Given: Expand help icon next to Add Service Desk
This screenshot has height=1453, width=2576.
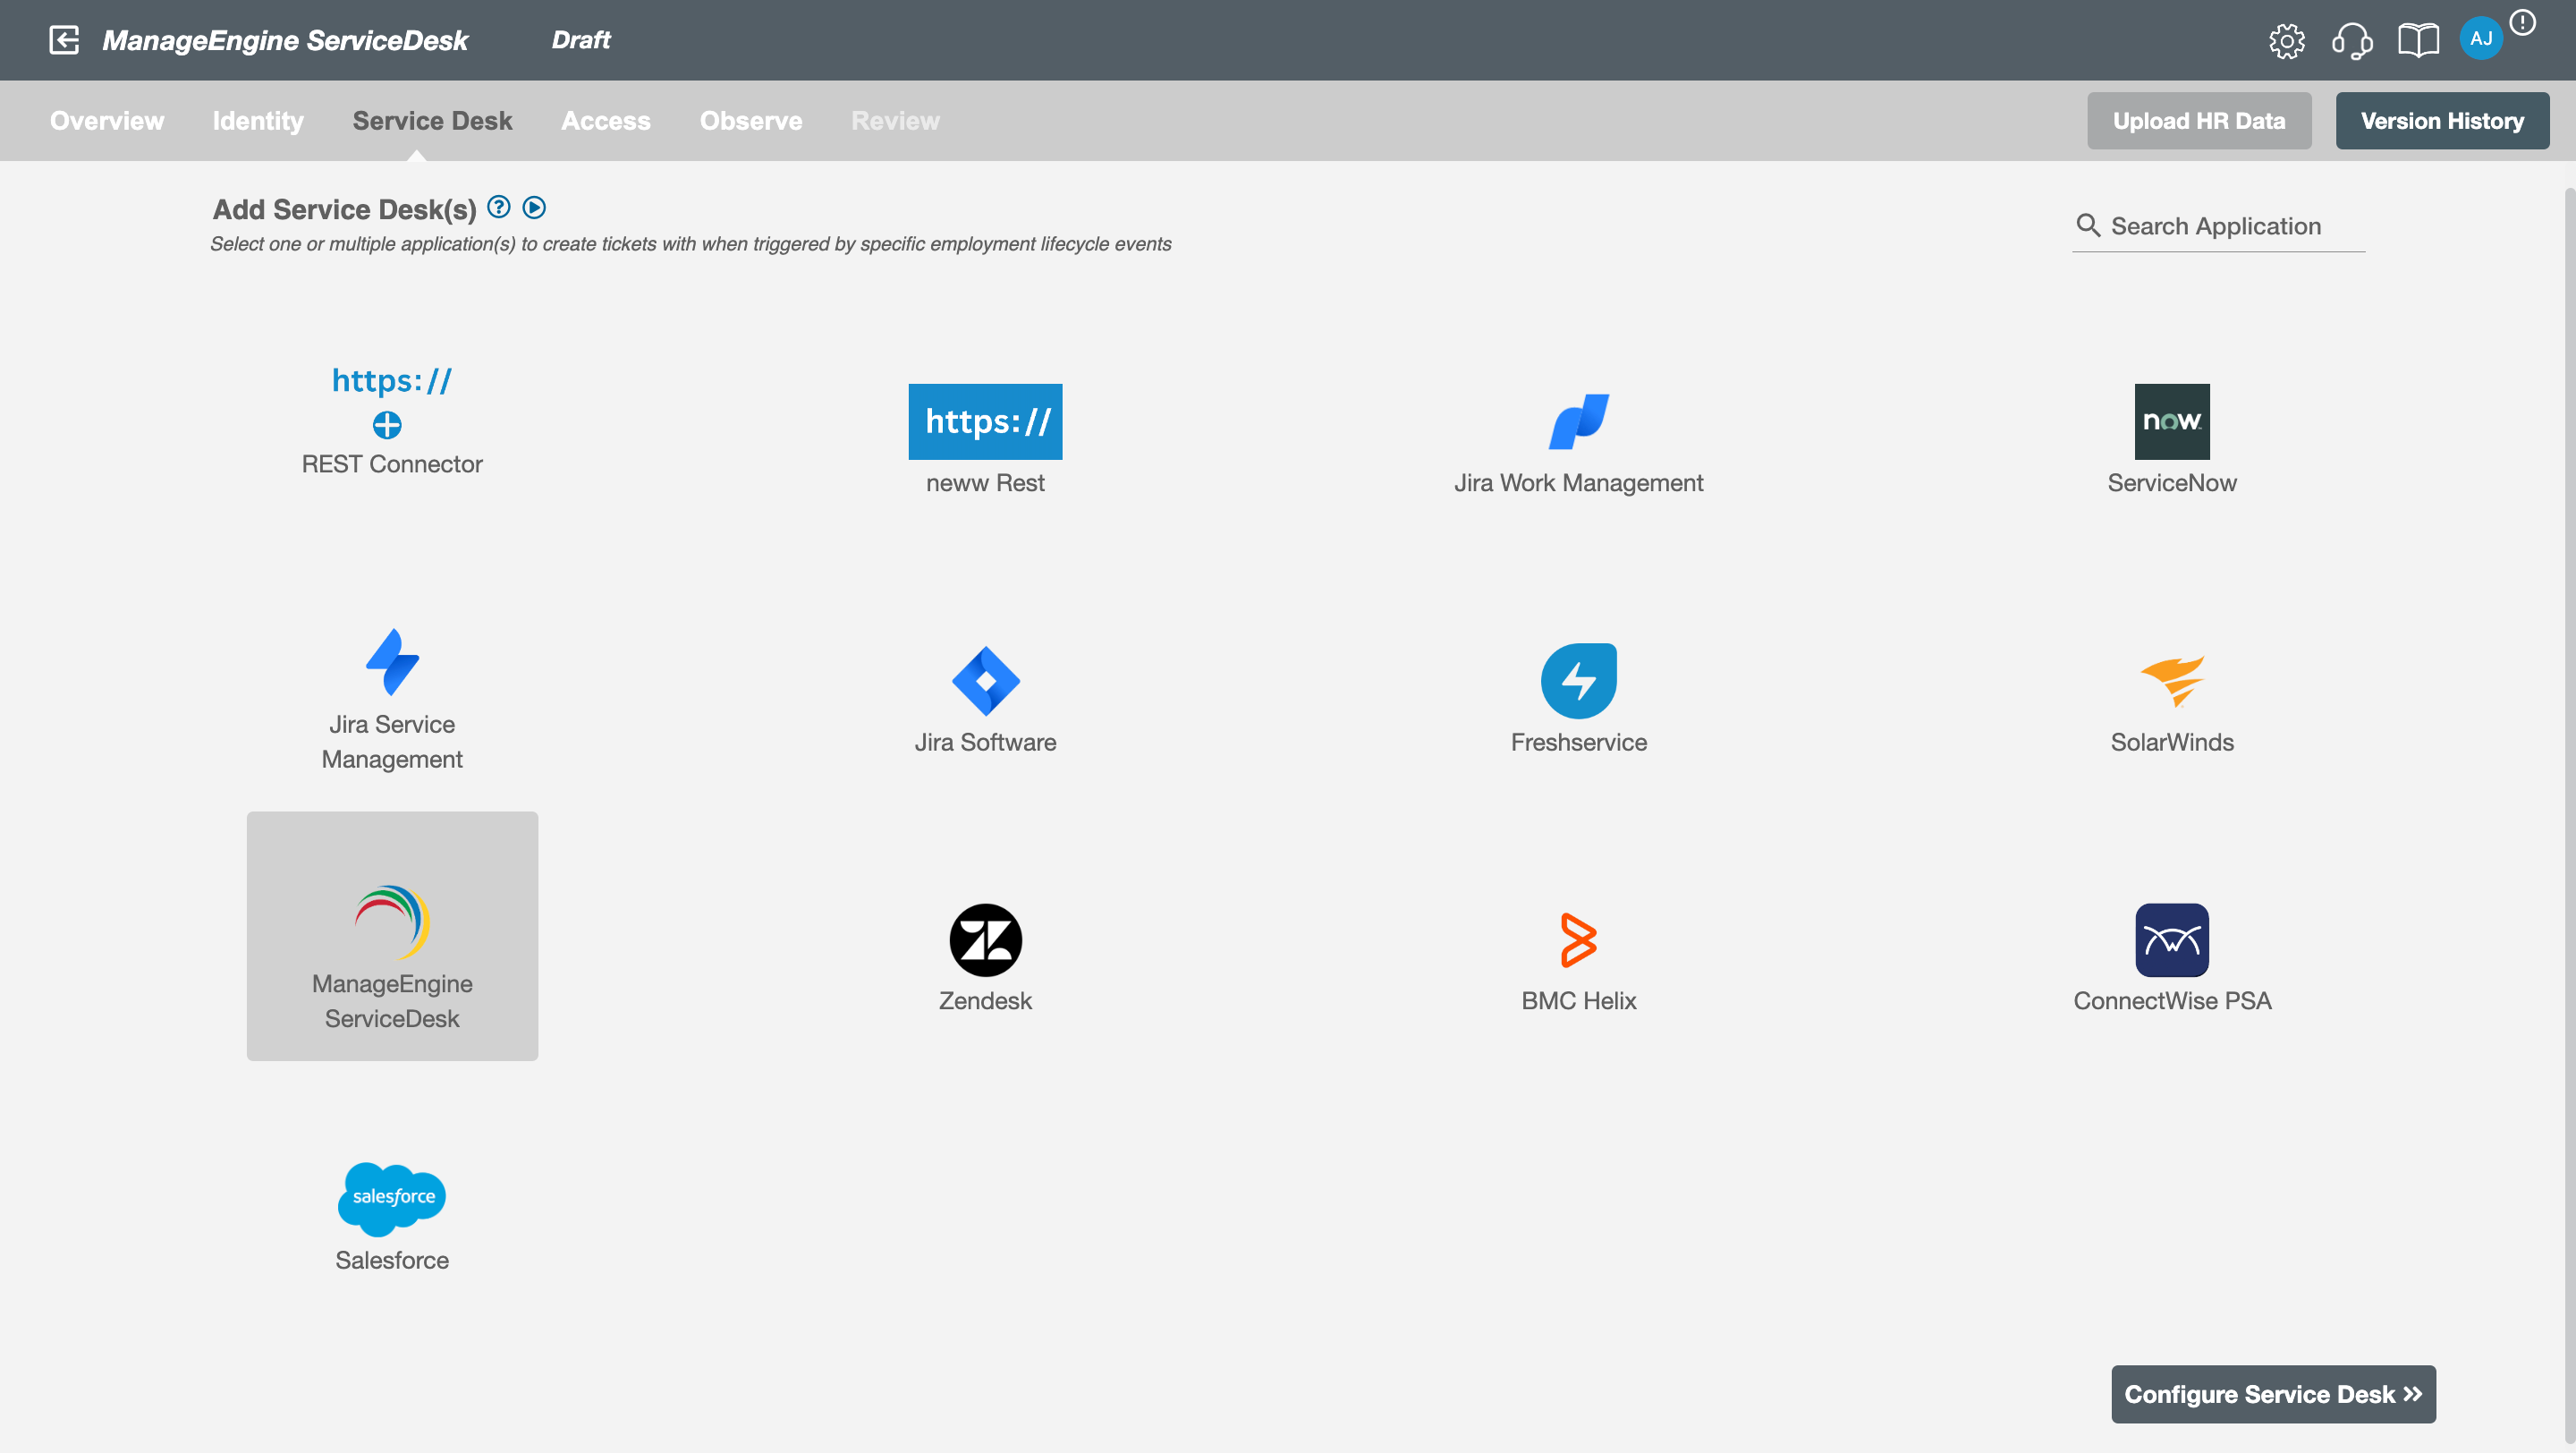Looking at the screenshot, I should point(497,207).
